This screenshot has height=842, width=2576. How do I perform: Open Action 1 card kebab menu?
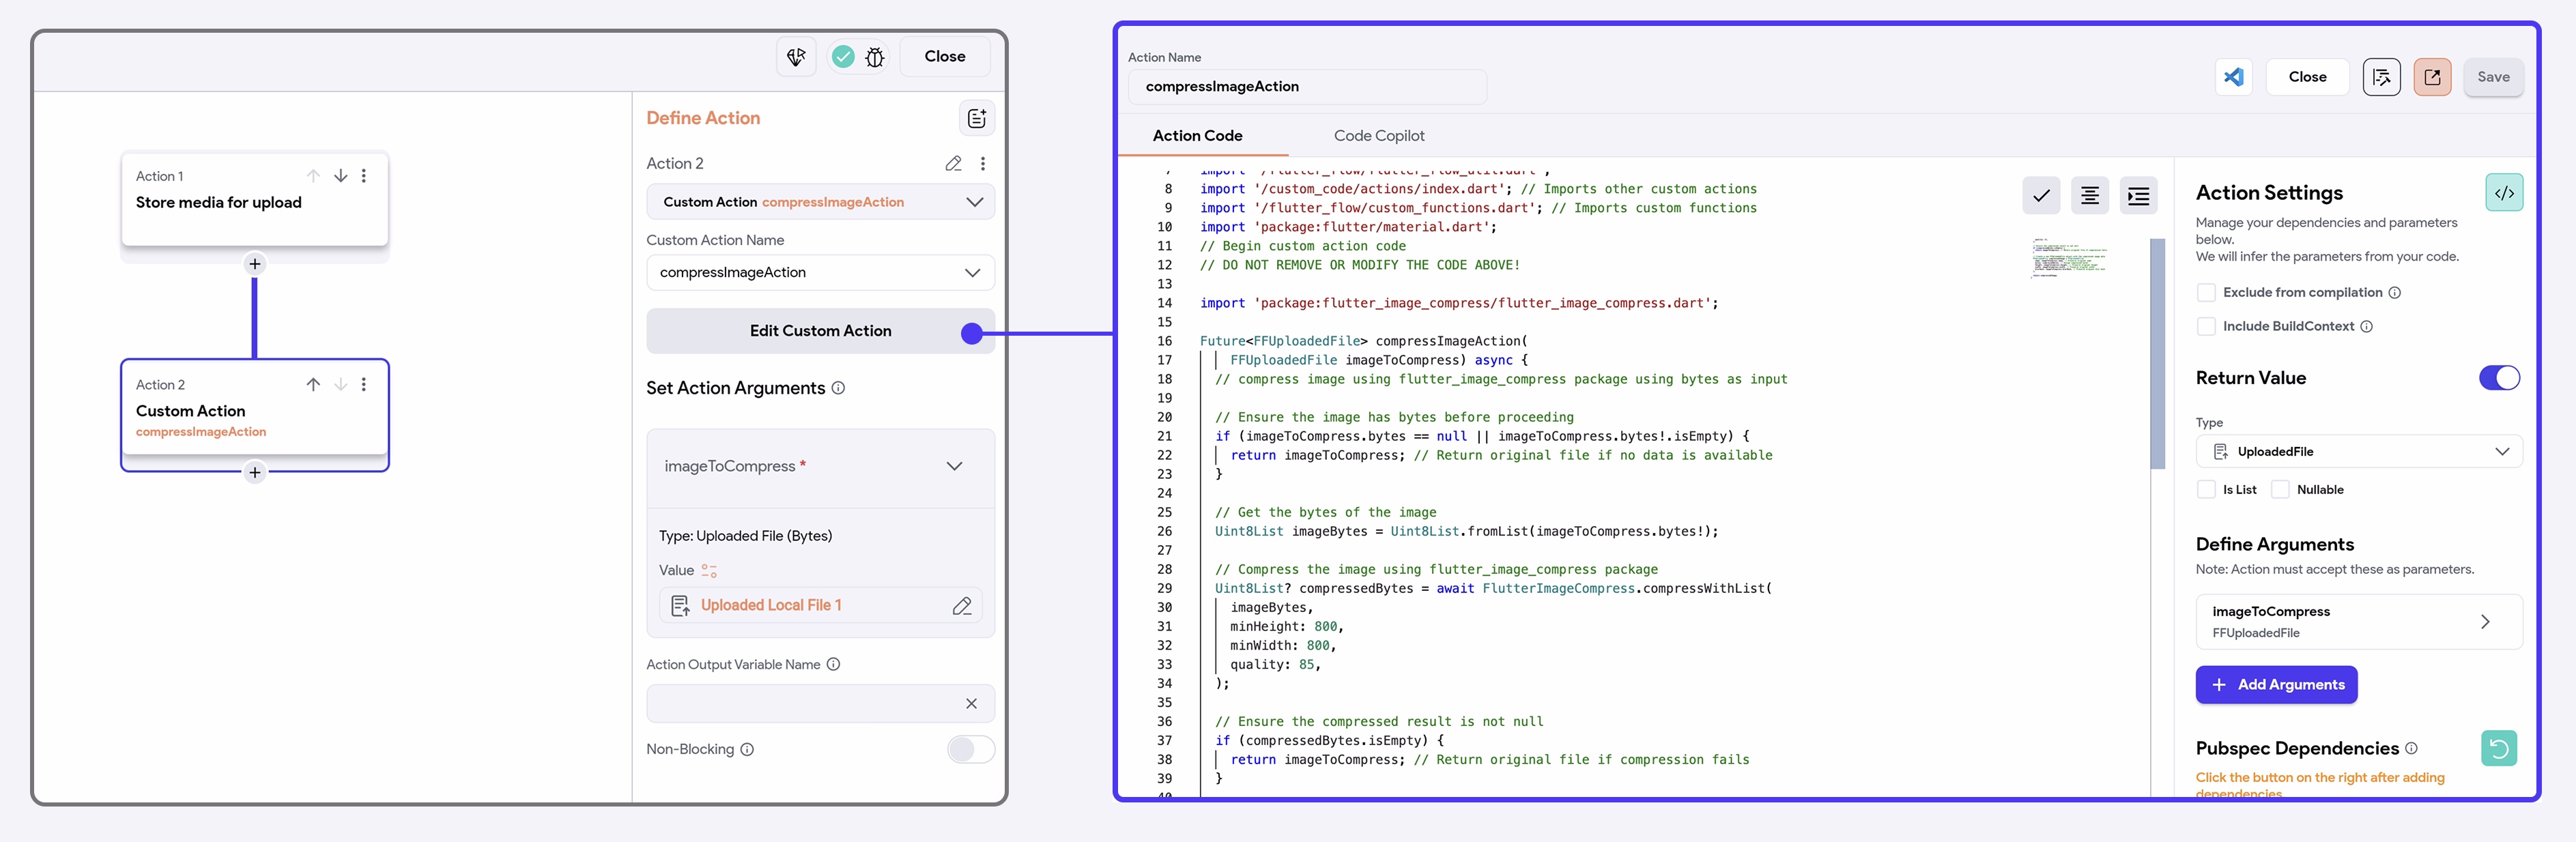pos(364,176)
